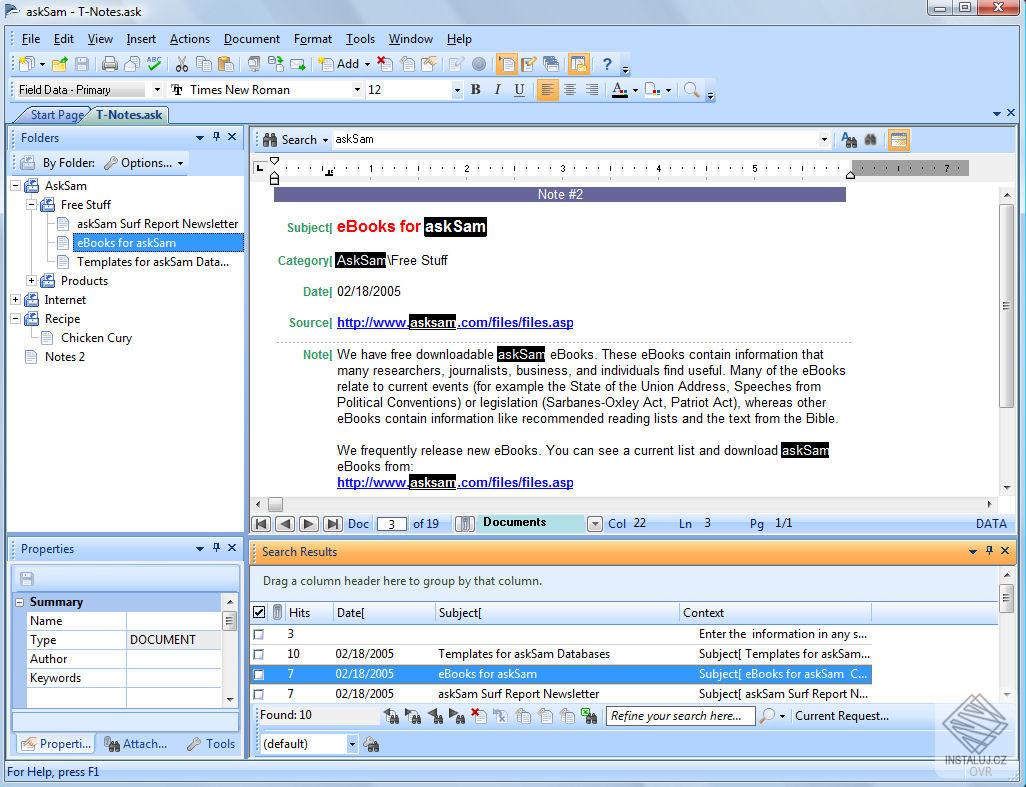
Task: Click the Help question mark icon
Action: pyautogui.click(x=606, y=64)
